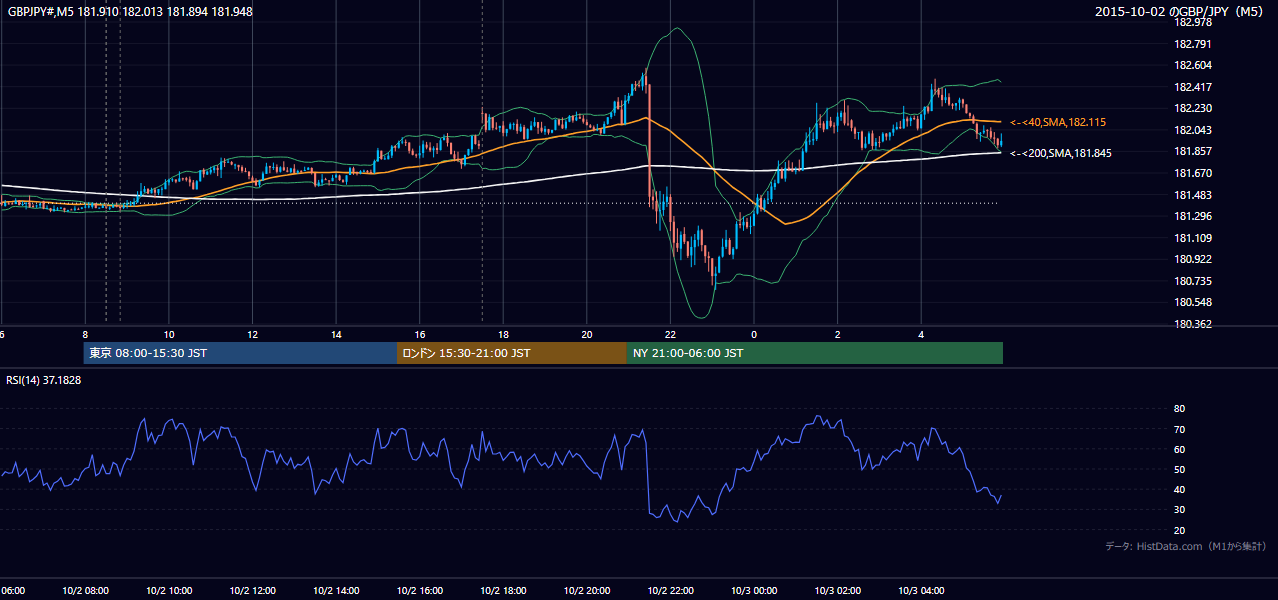The height and width of the screenshot is (600, 1278).
Task: Click the 10/2 18:00 time label
Action: (504, 591)
